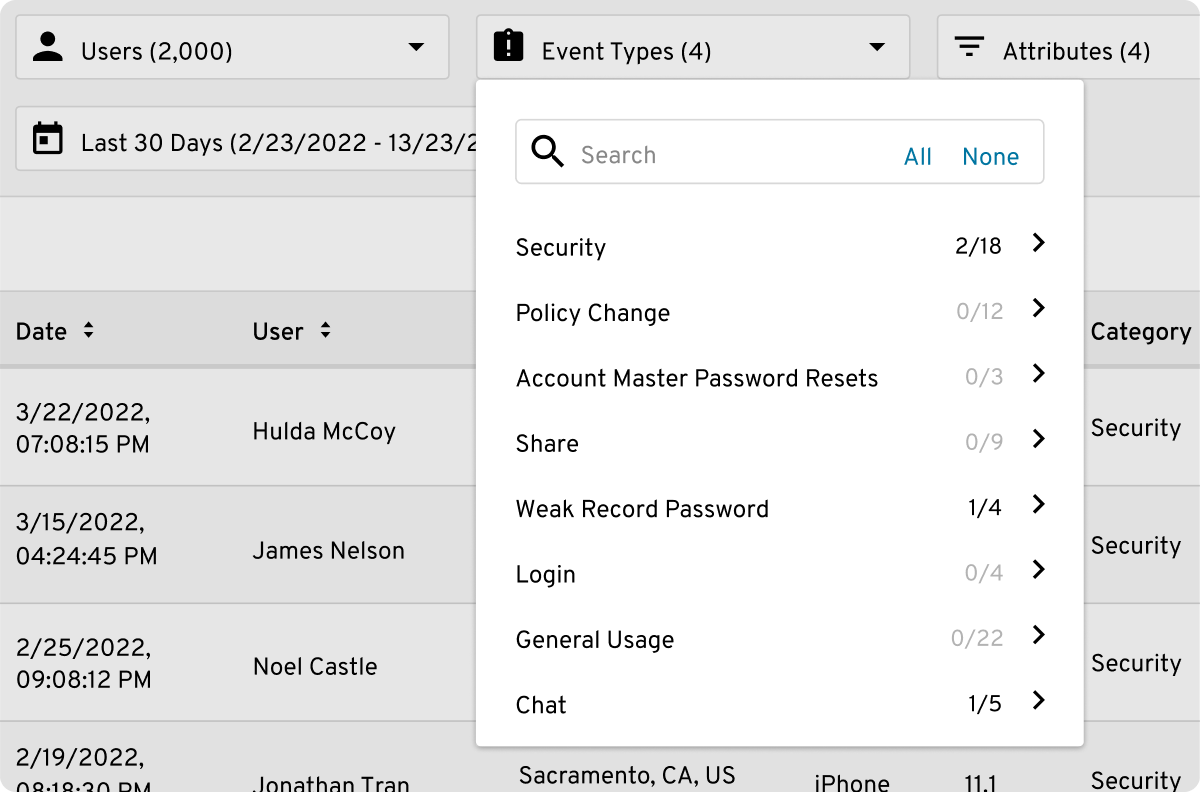This screenshot has width=1200, height=792.
Task: Click the filter icon beside Attributes
Action: pos(969,47)
